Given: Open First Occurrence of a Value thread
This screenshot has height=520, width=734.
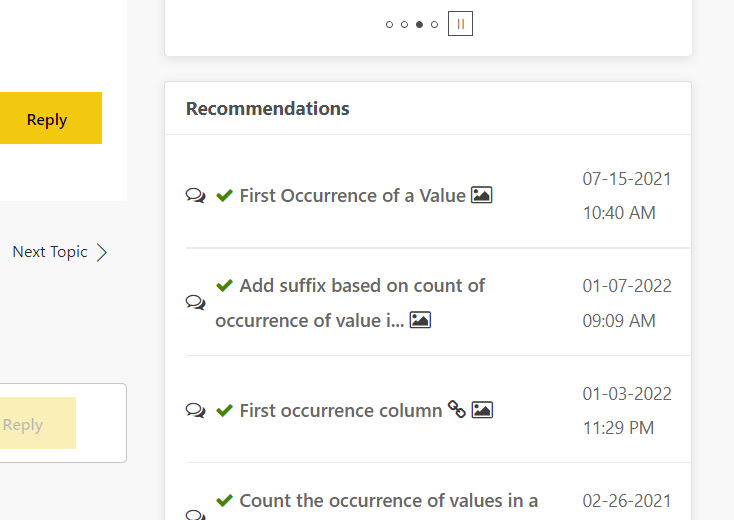Looking at the screenshot, I should pos(352,196).
